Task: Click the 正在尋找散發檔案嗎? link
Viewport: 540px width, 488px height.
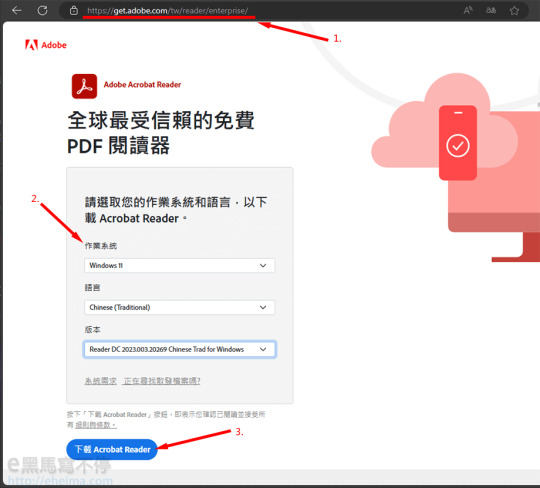Action: [x=162, y=381]
